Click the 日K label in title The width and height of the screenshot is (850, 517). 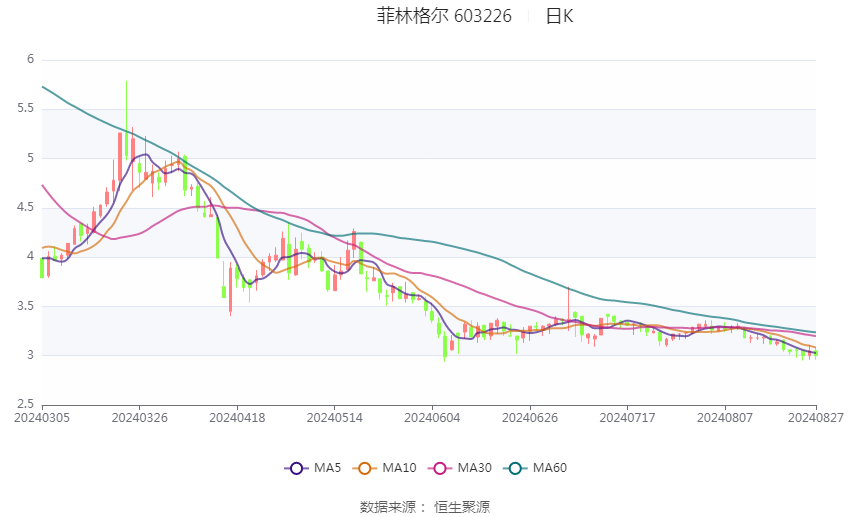pos(559,16)
